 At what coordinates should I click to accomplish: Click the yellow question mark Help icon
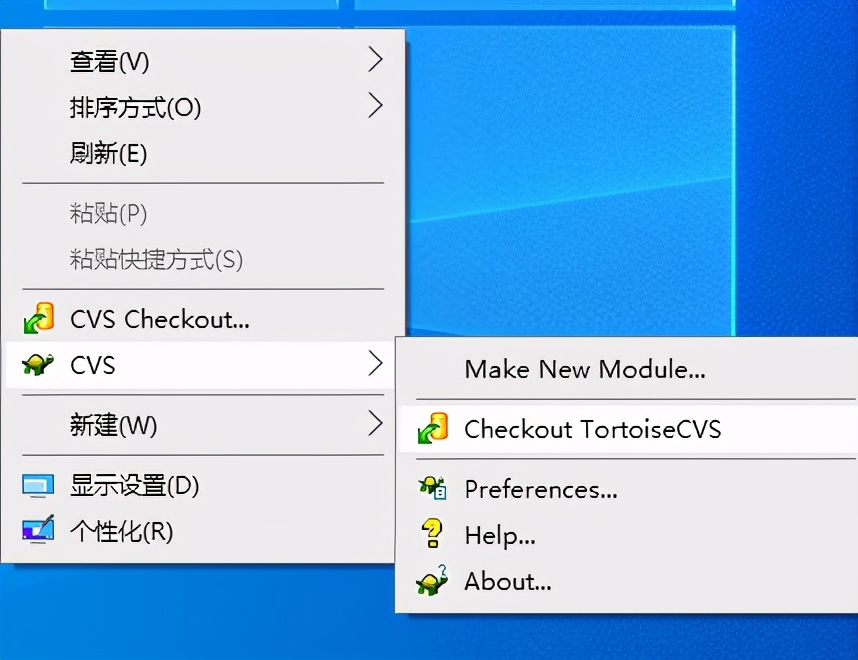tap(434, 535)
